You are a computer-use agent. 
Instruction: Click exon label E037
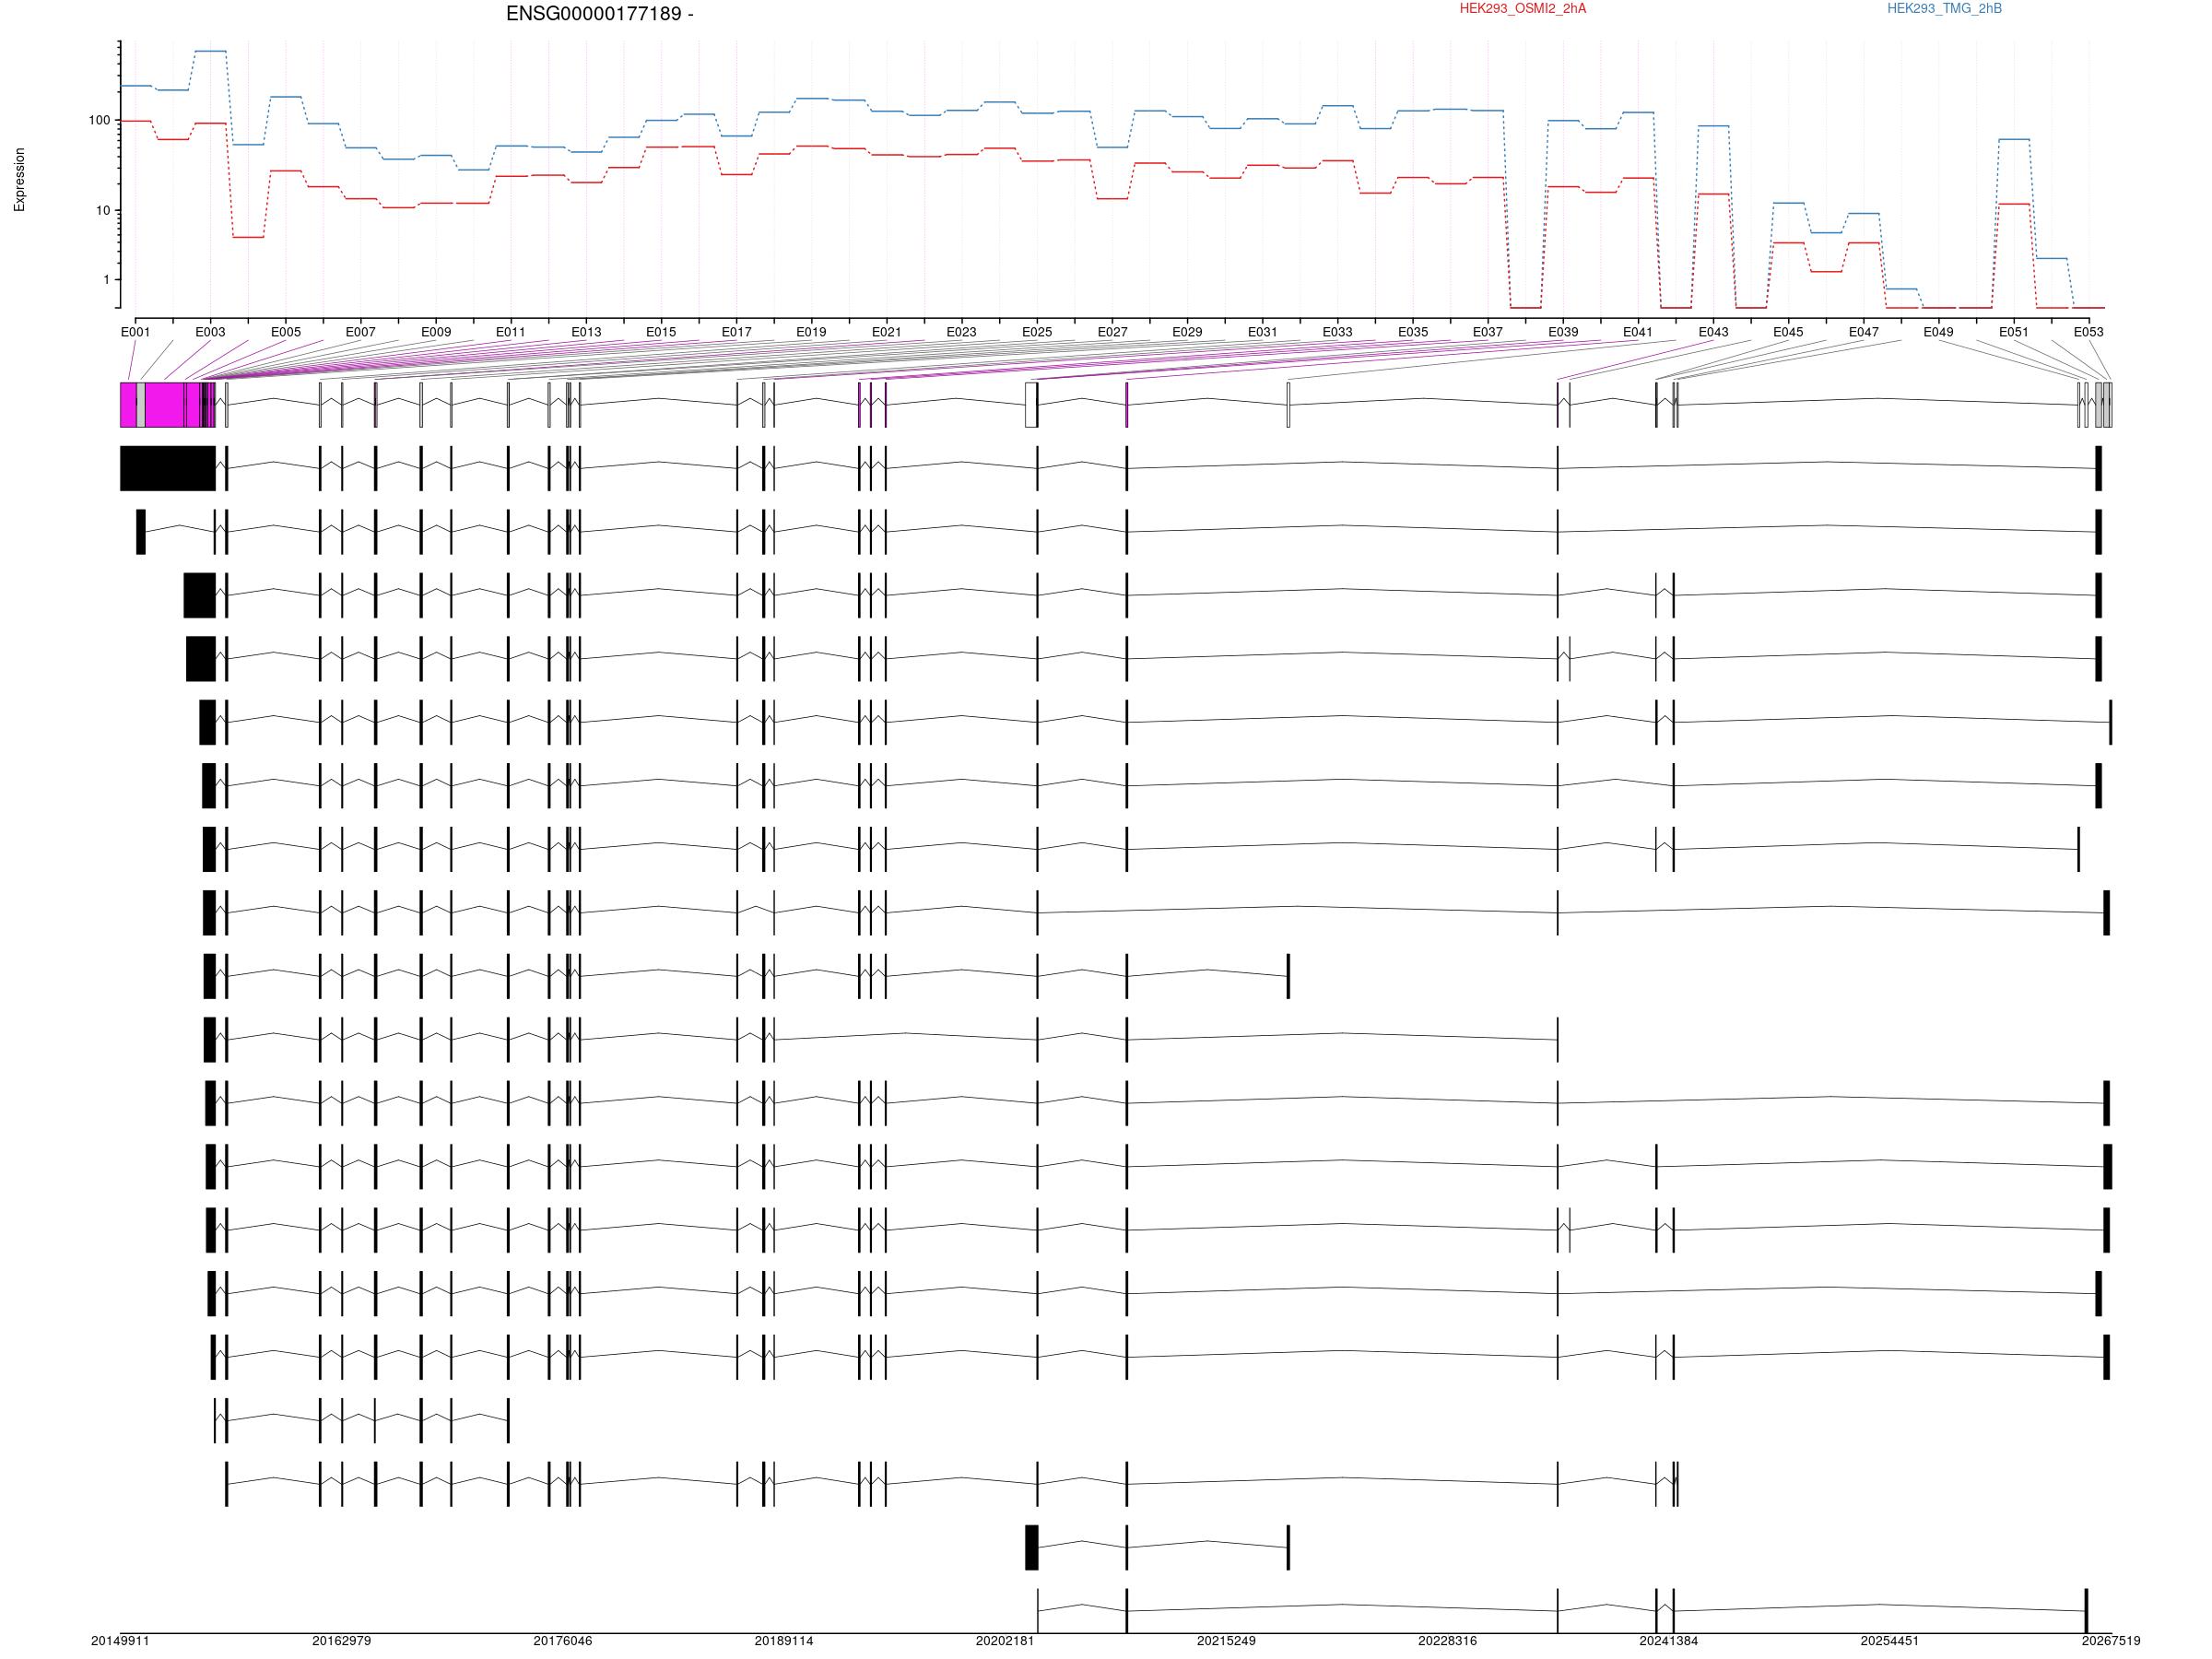click(1487, 332)
